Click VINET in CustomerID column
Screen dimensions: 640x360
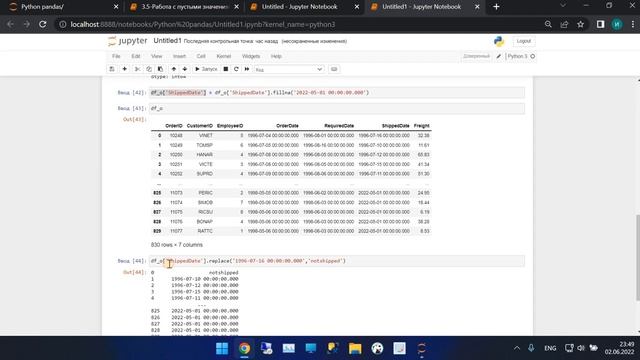pos(205,136)
